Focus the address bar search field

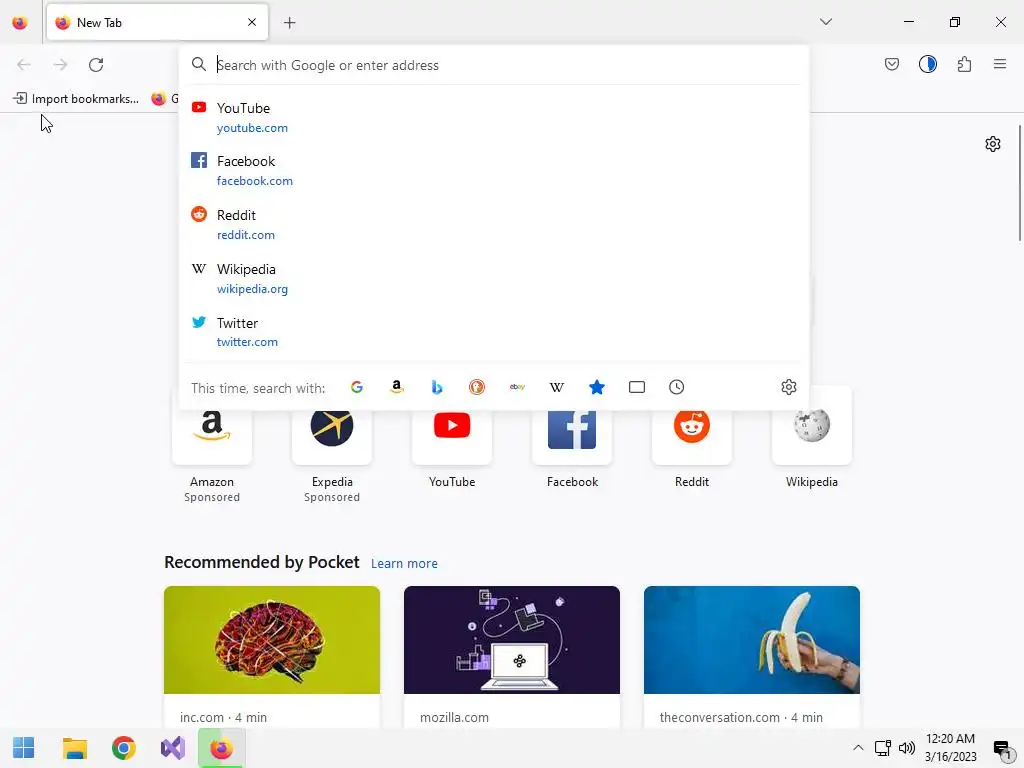point(494,65)
